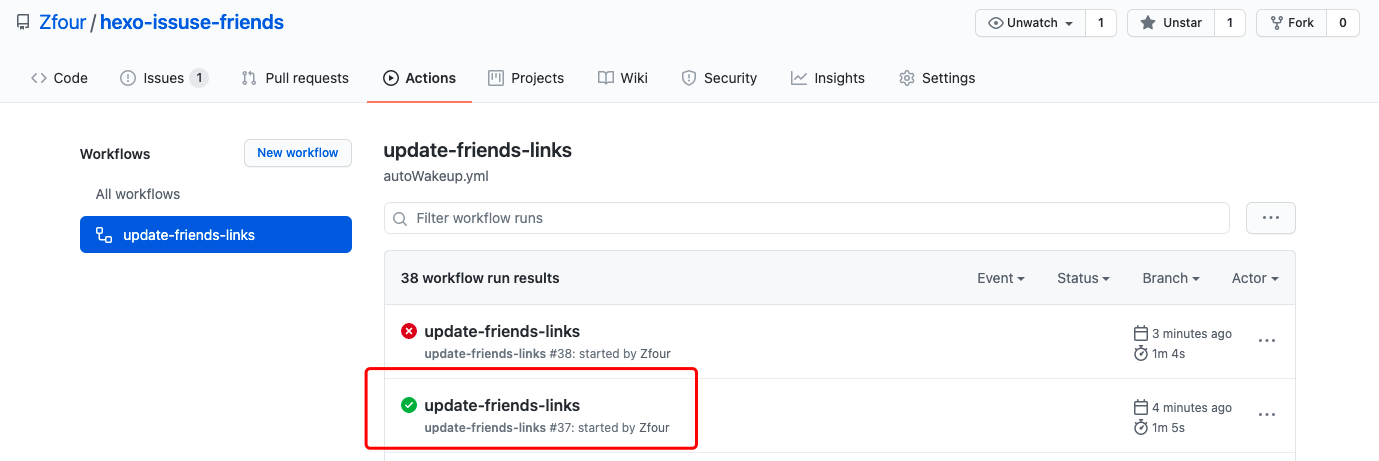Click the New workflow button
The width and height of the screenshot is (1379, 461).
[x=298, y=153]
